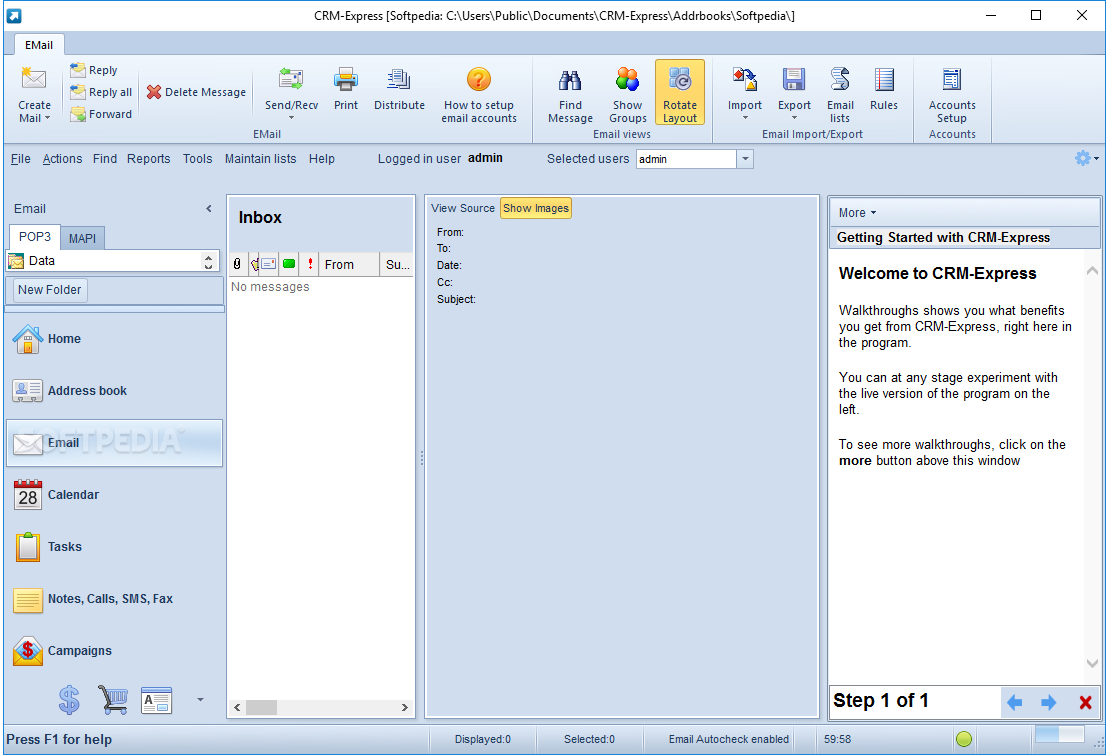Screen dimensions: 1106x755
Task: Open the Rules icon
Action: pos(884,79)
